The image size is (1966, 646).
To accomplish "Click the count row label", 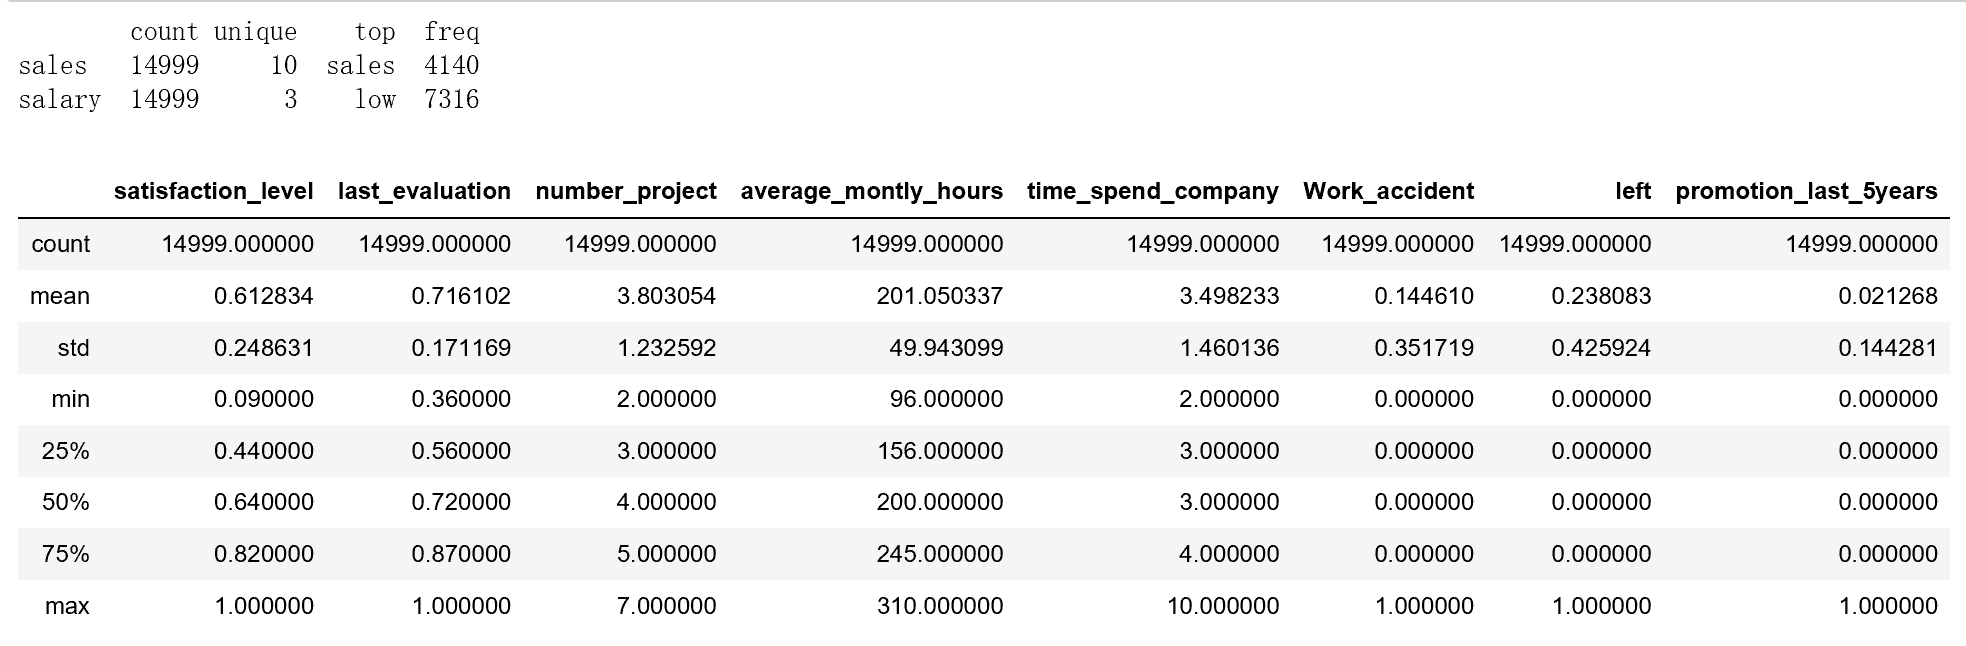I will click(x=61, y=244).
